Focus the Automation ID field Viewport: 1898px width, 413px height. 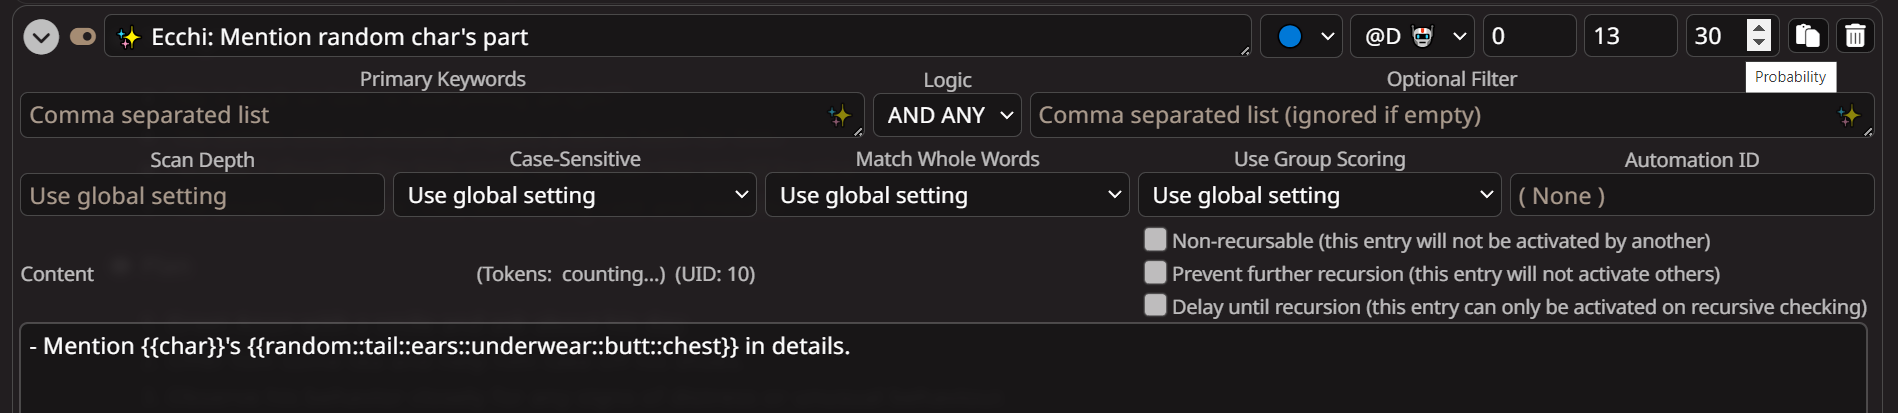click(1692, 195)
